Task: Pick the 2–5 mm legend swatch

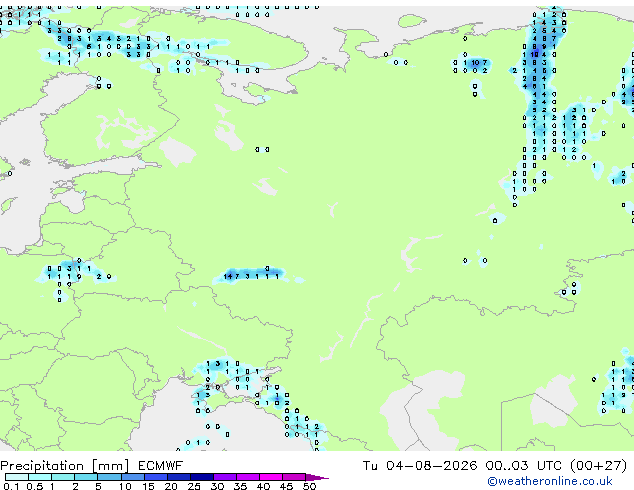Action: [86, 477]
